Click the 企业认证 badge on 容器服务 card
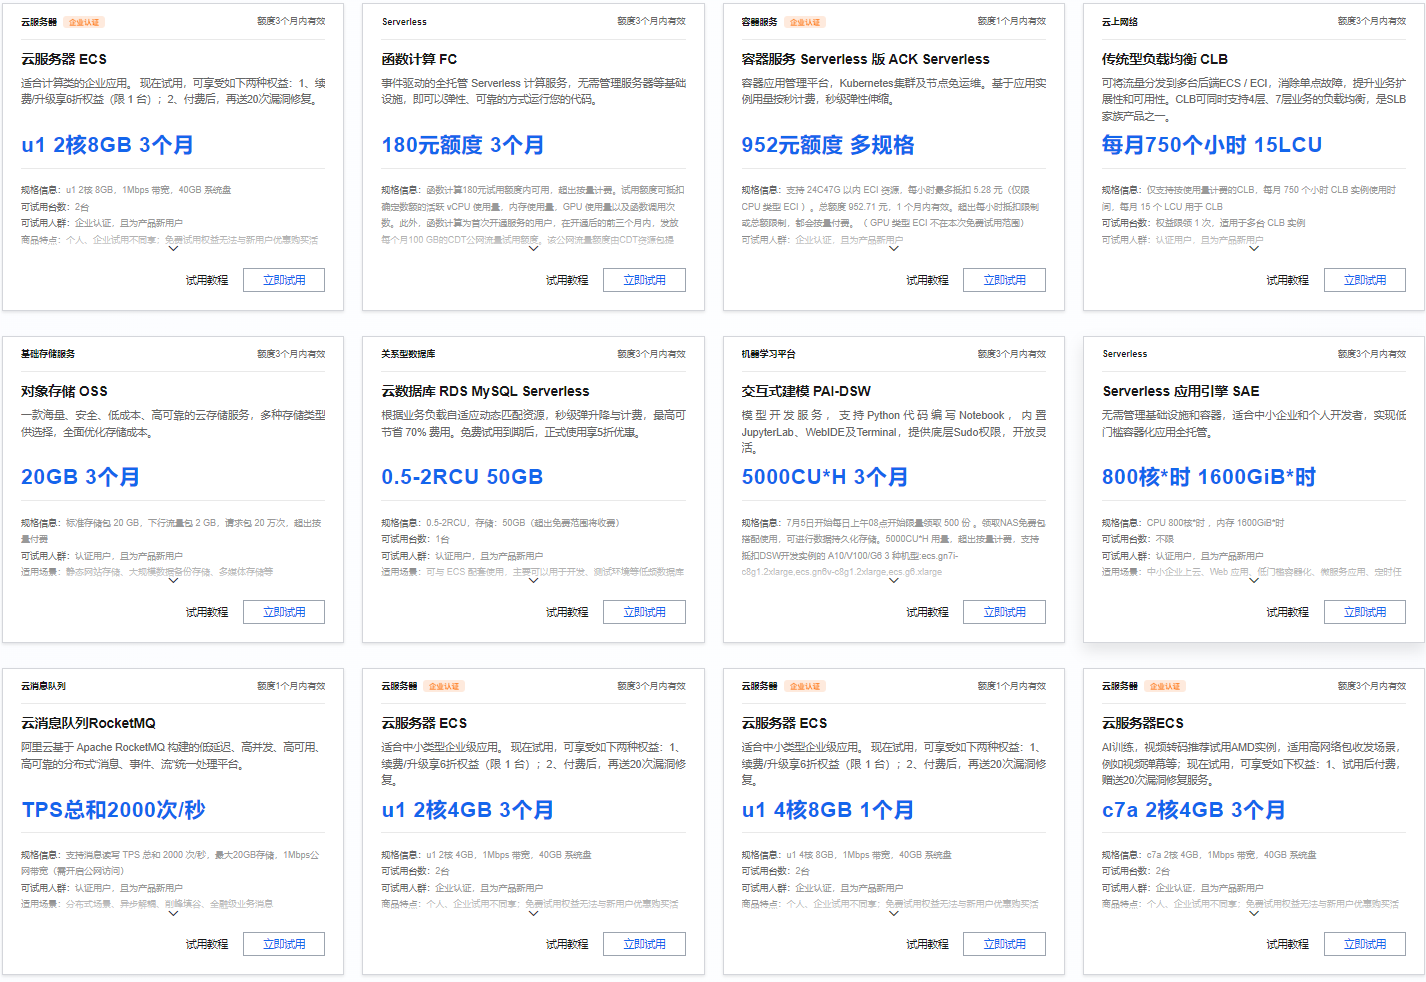The image size is (1426, 982). click(x=805, y=22)
